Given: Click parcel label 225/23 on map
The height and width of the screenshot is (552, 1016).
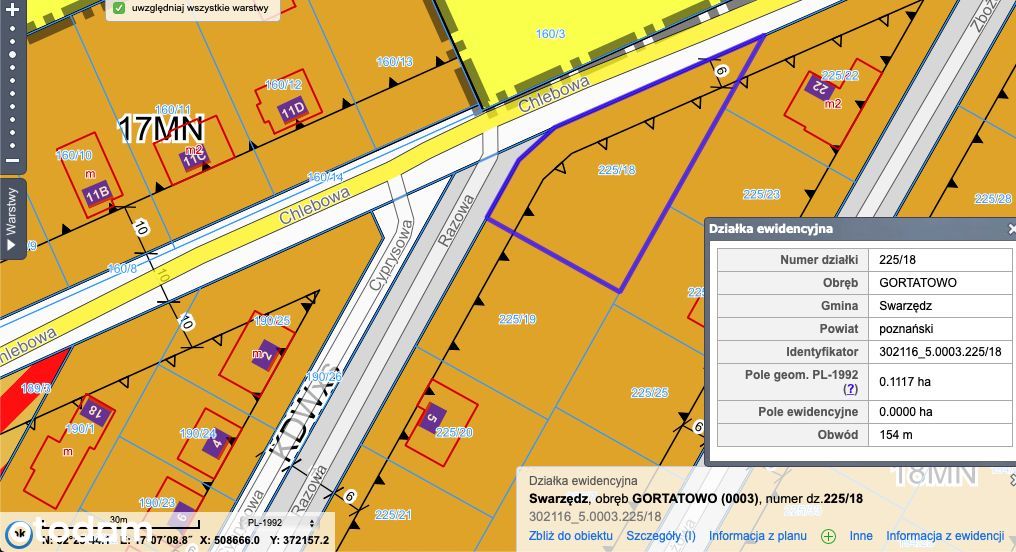Looking at the screenshot, I should coord(761,194).
